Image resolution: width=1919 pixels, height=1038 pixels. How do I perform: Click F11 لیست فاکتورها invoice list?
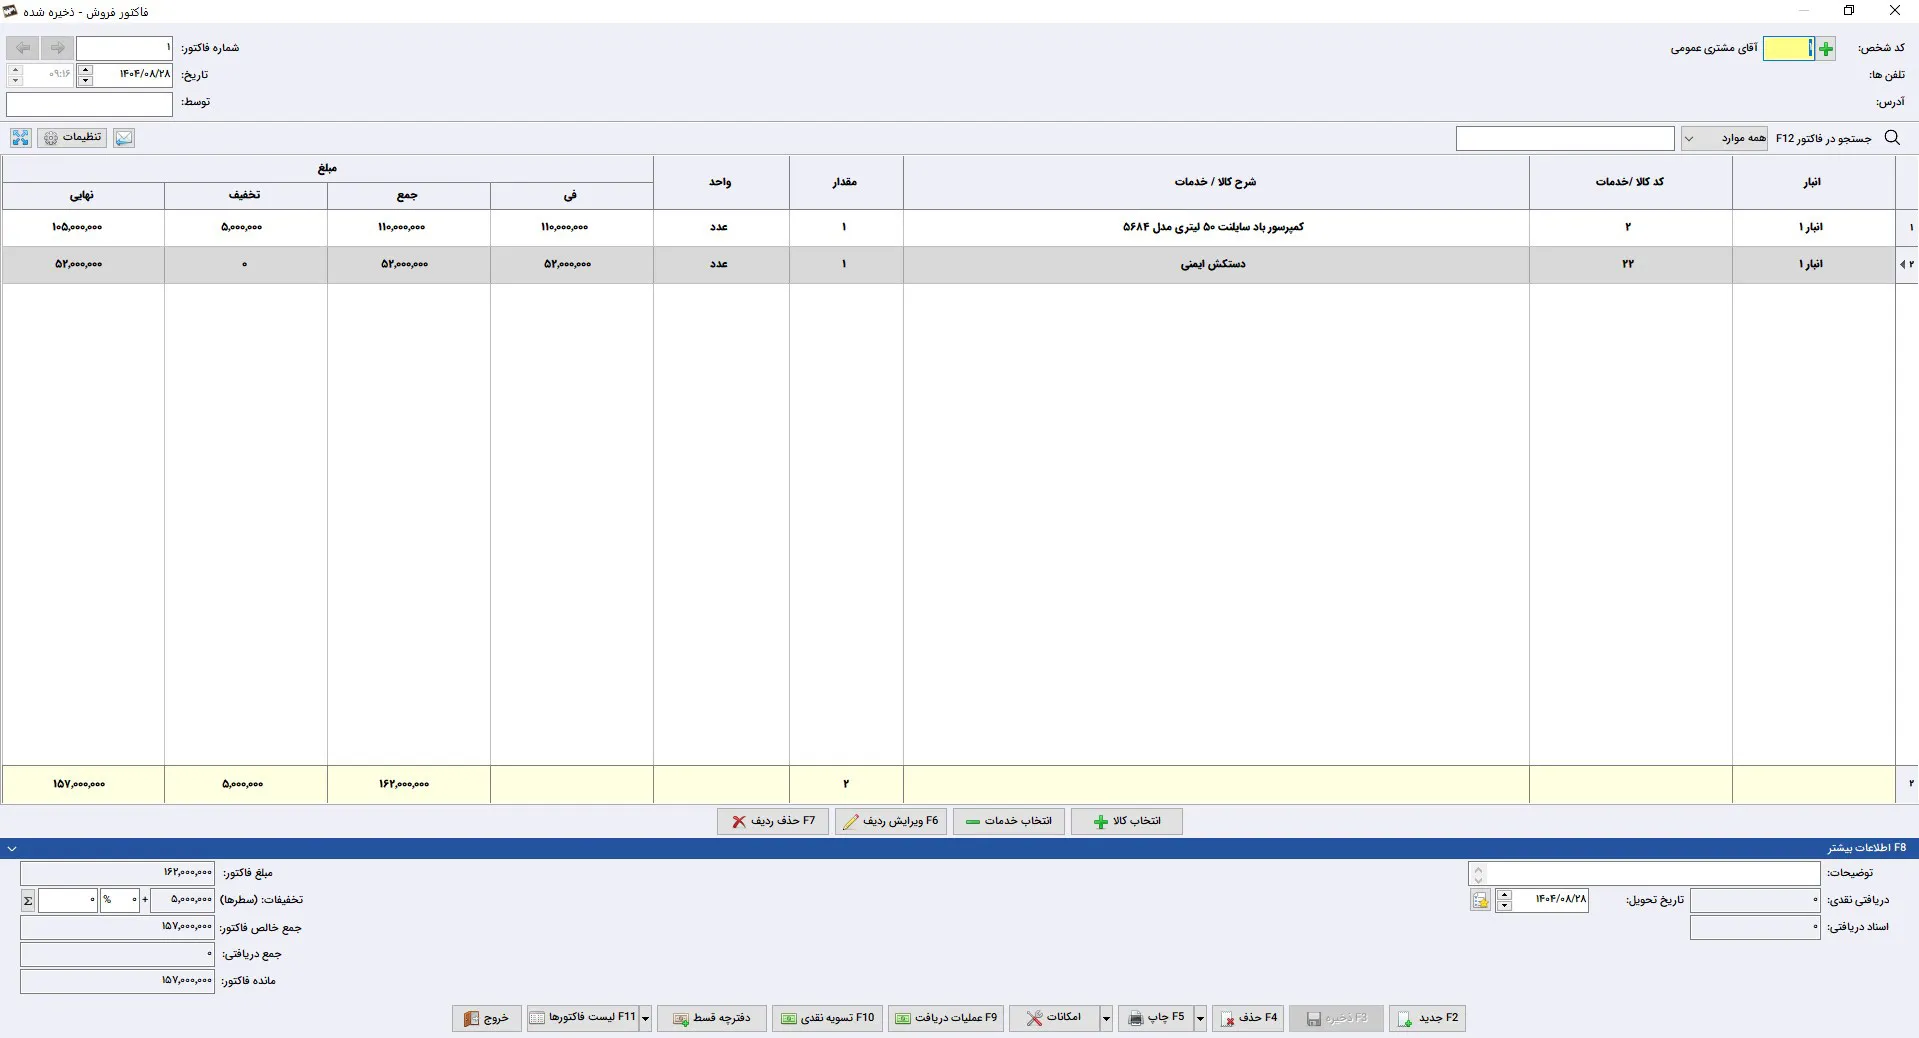coord(583,1018)
